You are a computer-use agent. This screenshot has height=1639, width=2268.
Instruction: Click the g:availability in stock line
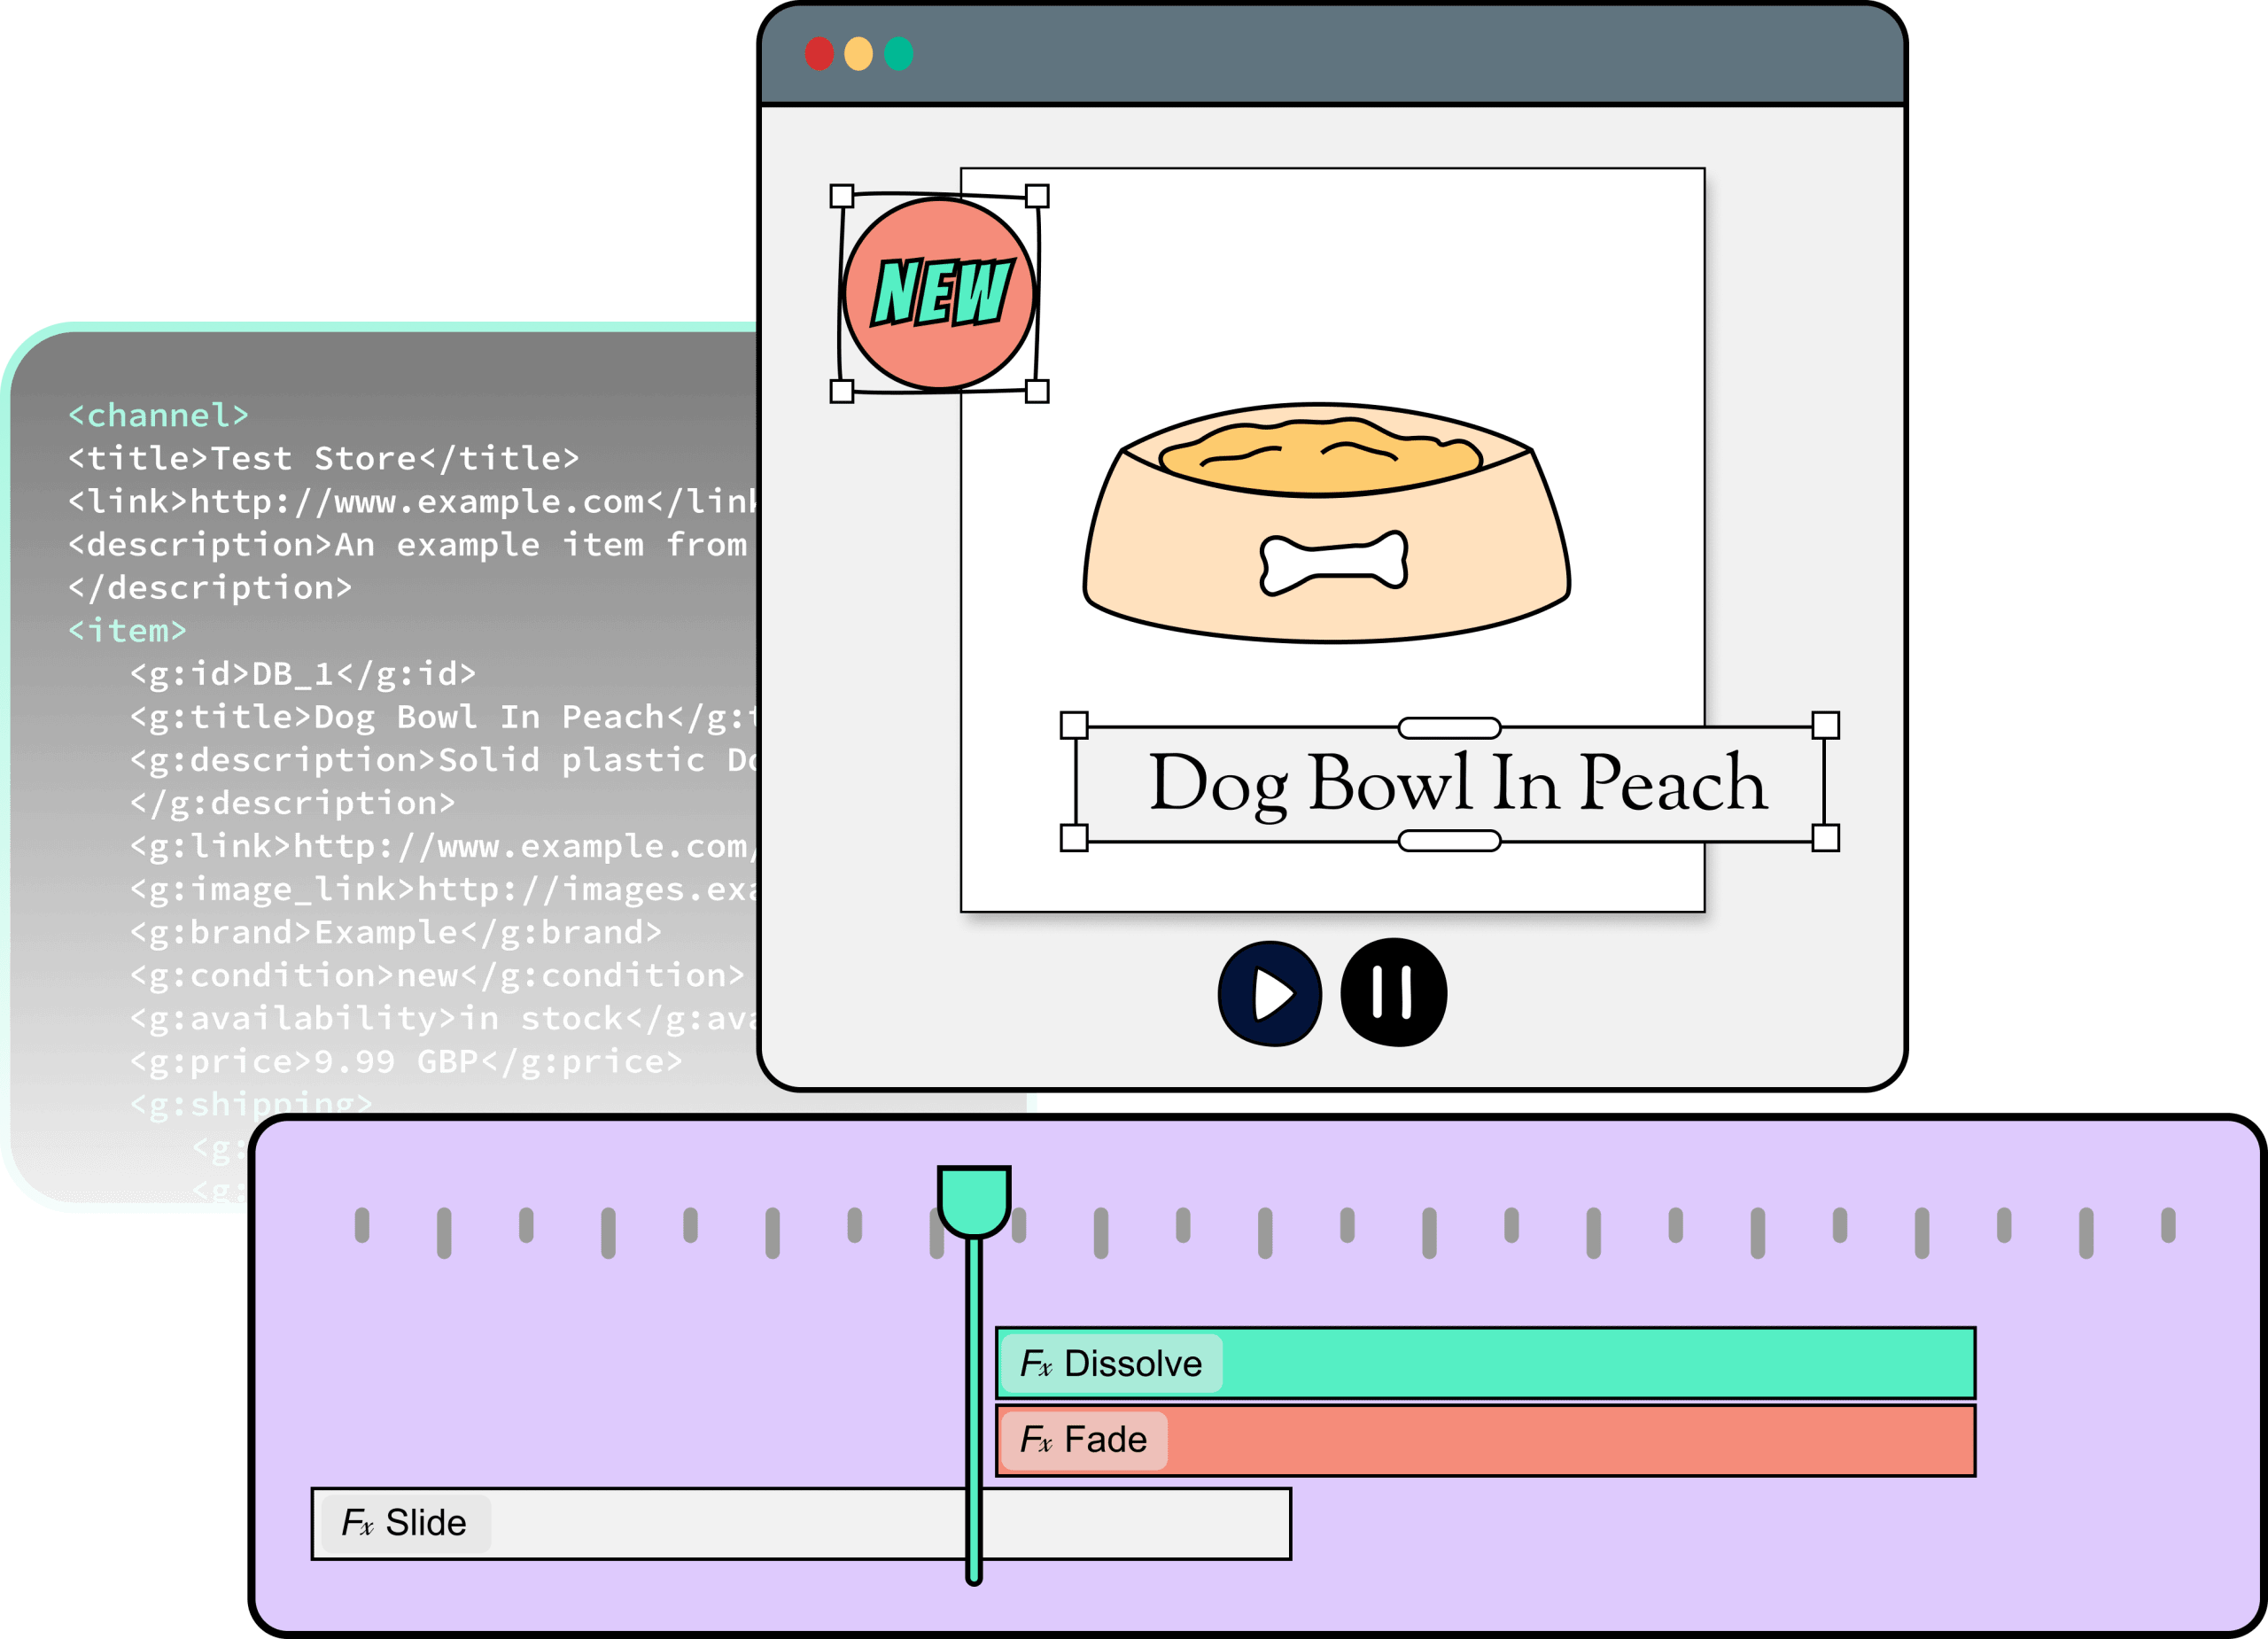pos(444,1019)
